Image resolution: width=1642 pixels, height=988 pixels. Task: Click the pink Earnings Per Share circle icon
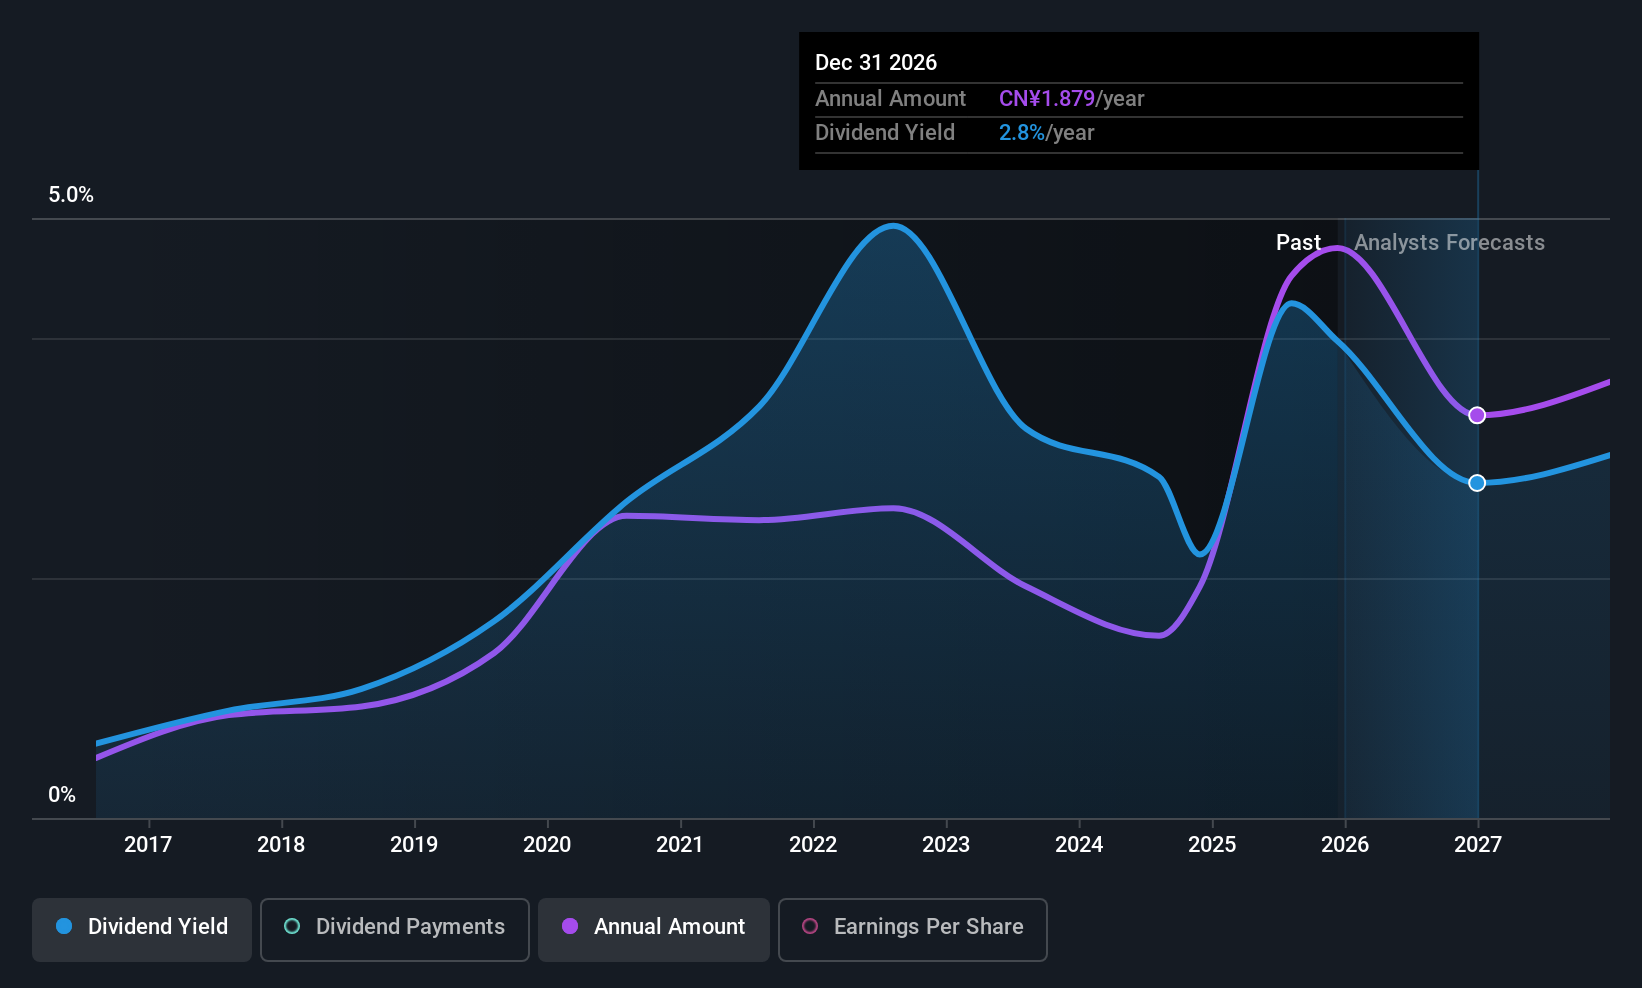click(811, 927)
